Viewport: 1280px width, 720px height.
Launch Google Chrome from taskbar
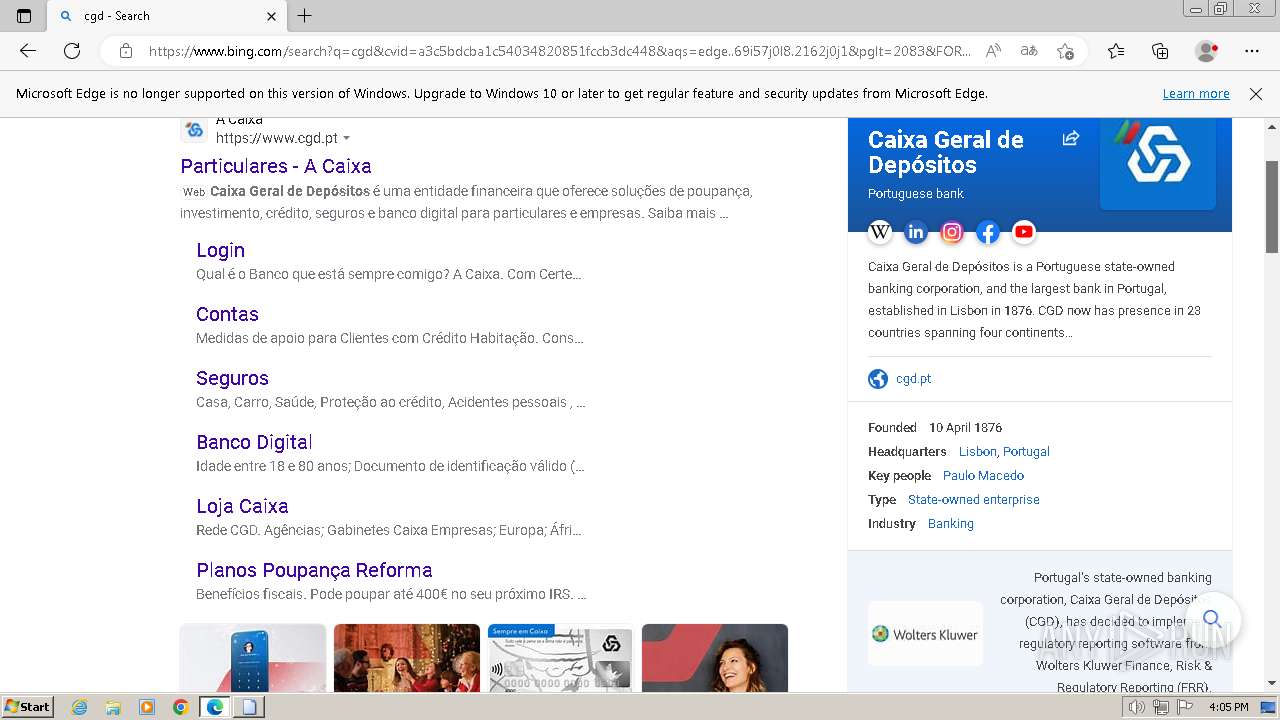(180, 707)
